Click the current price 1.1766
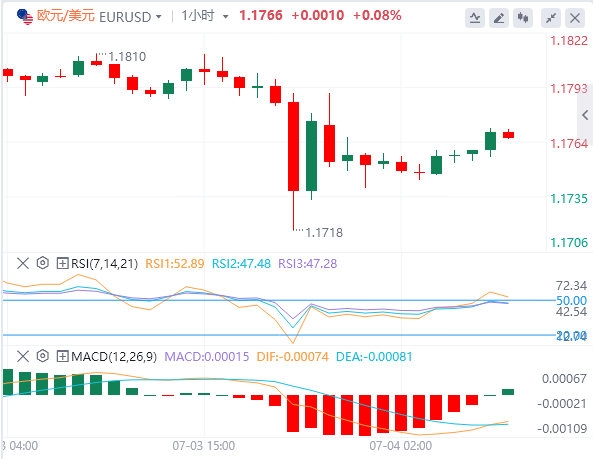This screenshot has height=459, width=593. 261,16
